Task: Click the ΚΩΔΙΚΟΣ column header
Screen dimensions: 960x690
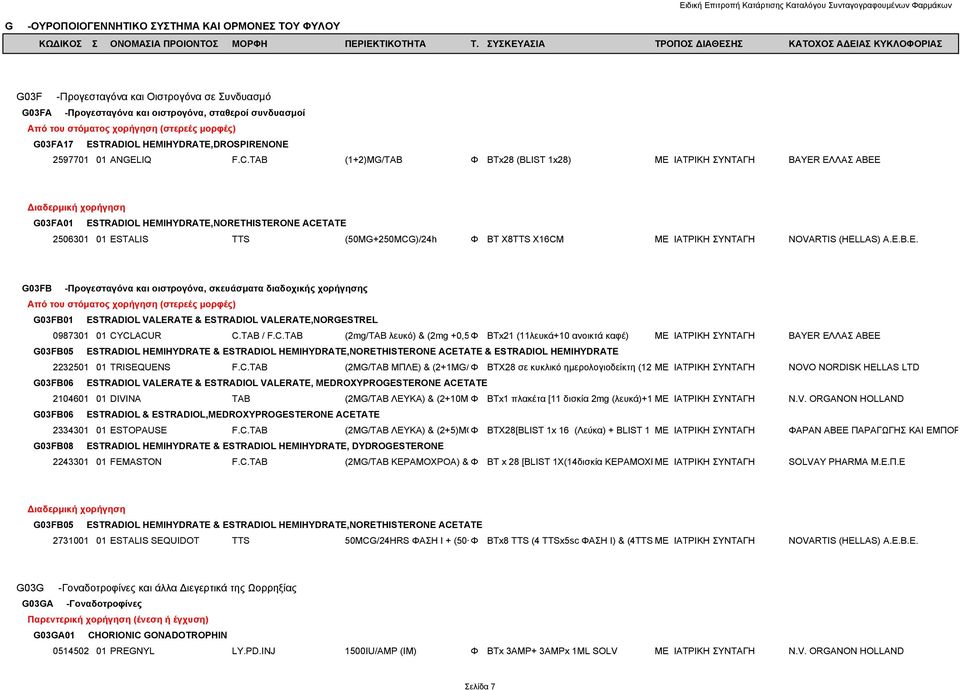Action: 60,44
